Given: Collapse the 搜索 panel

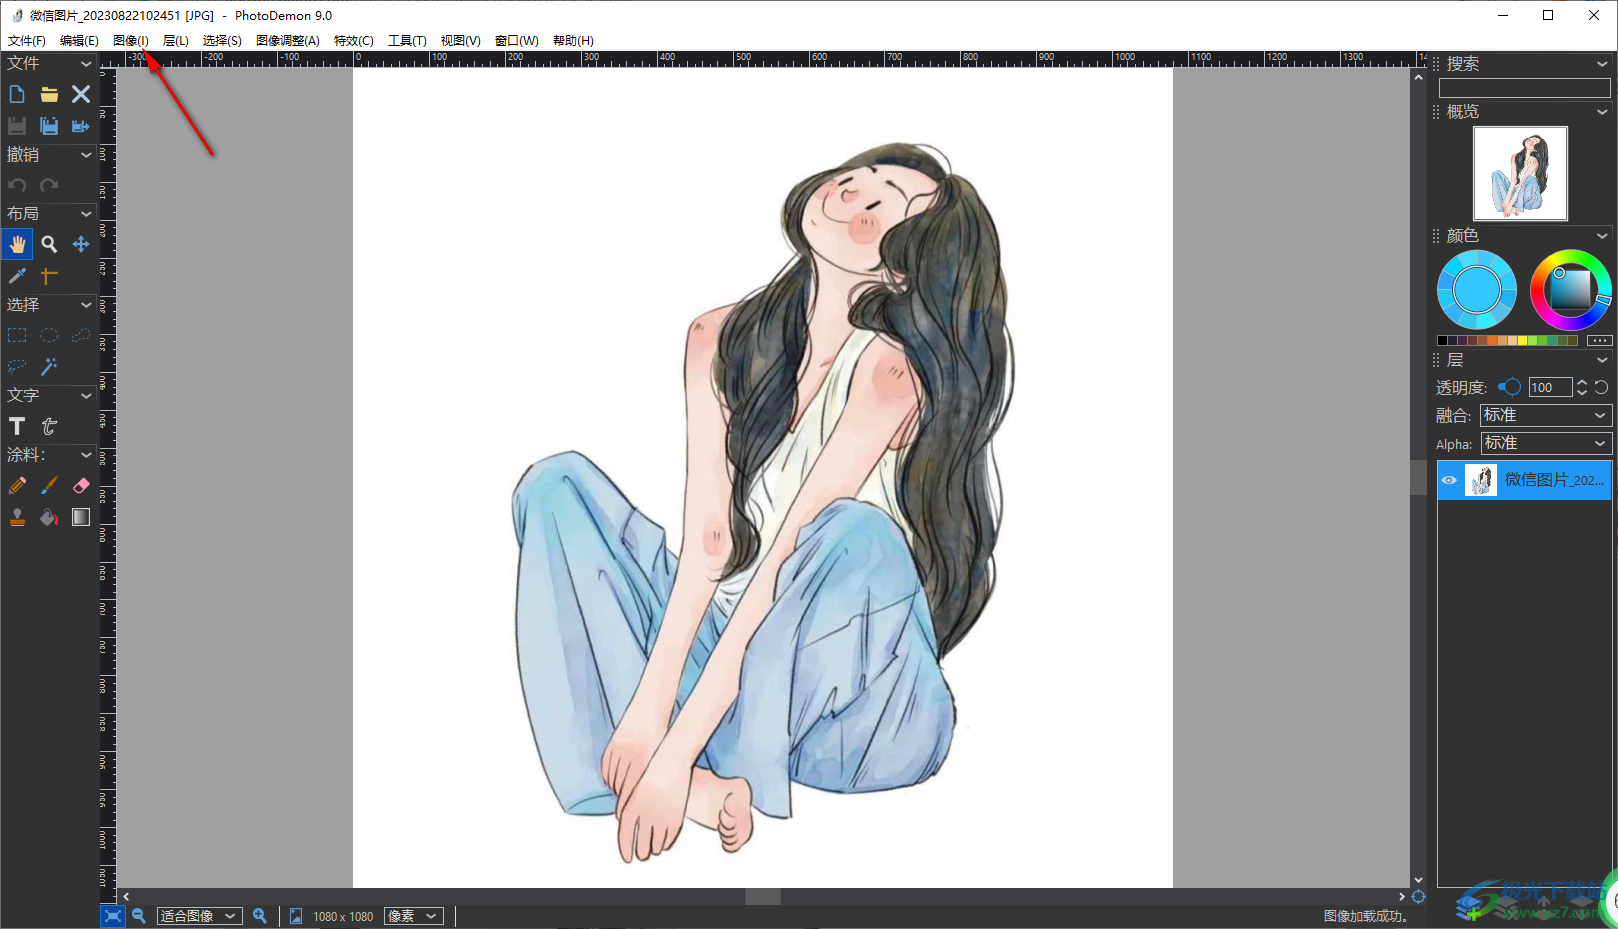Looking at the screenshot, I should point(1602,64).
